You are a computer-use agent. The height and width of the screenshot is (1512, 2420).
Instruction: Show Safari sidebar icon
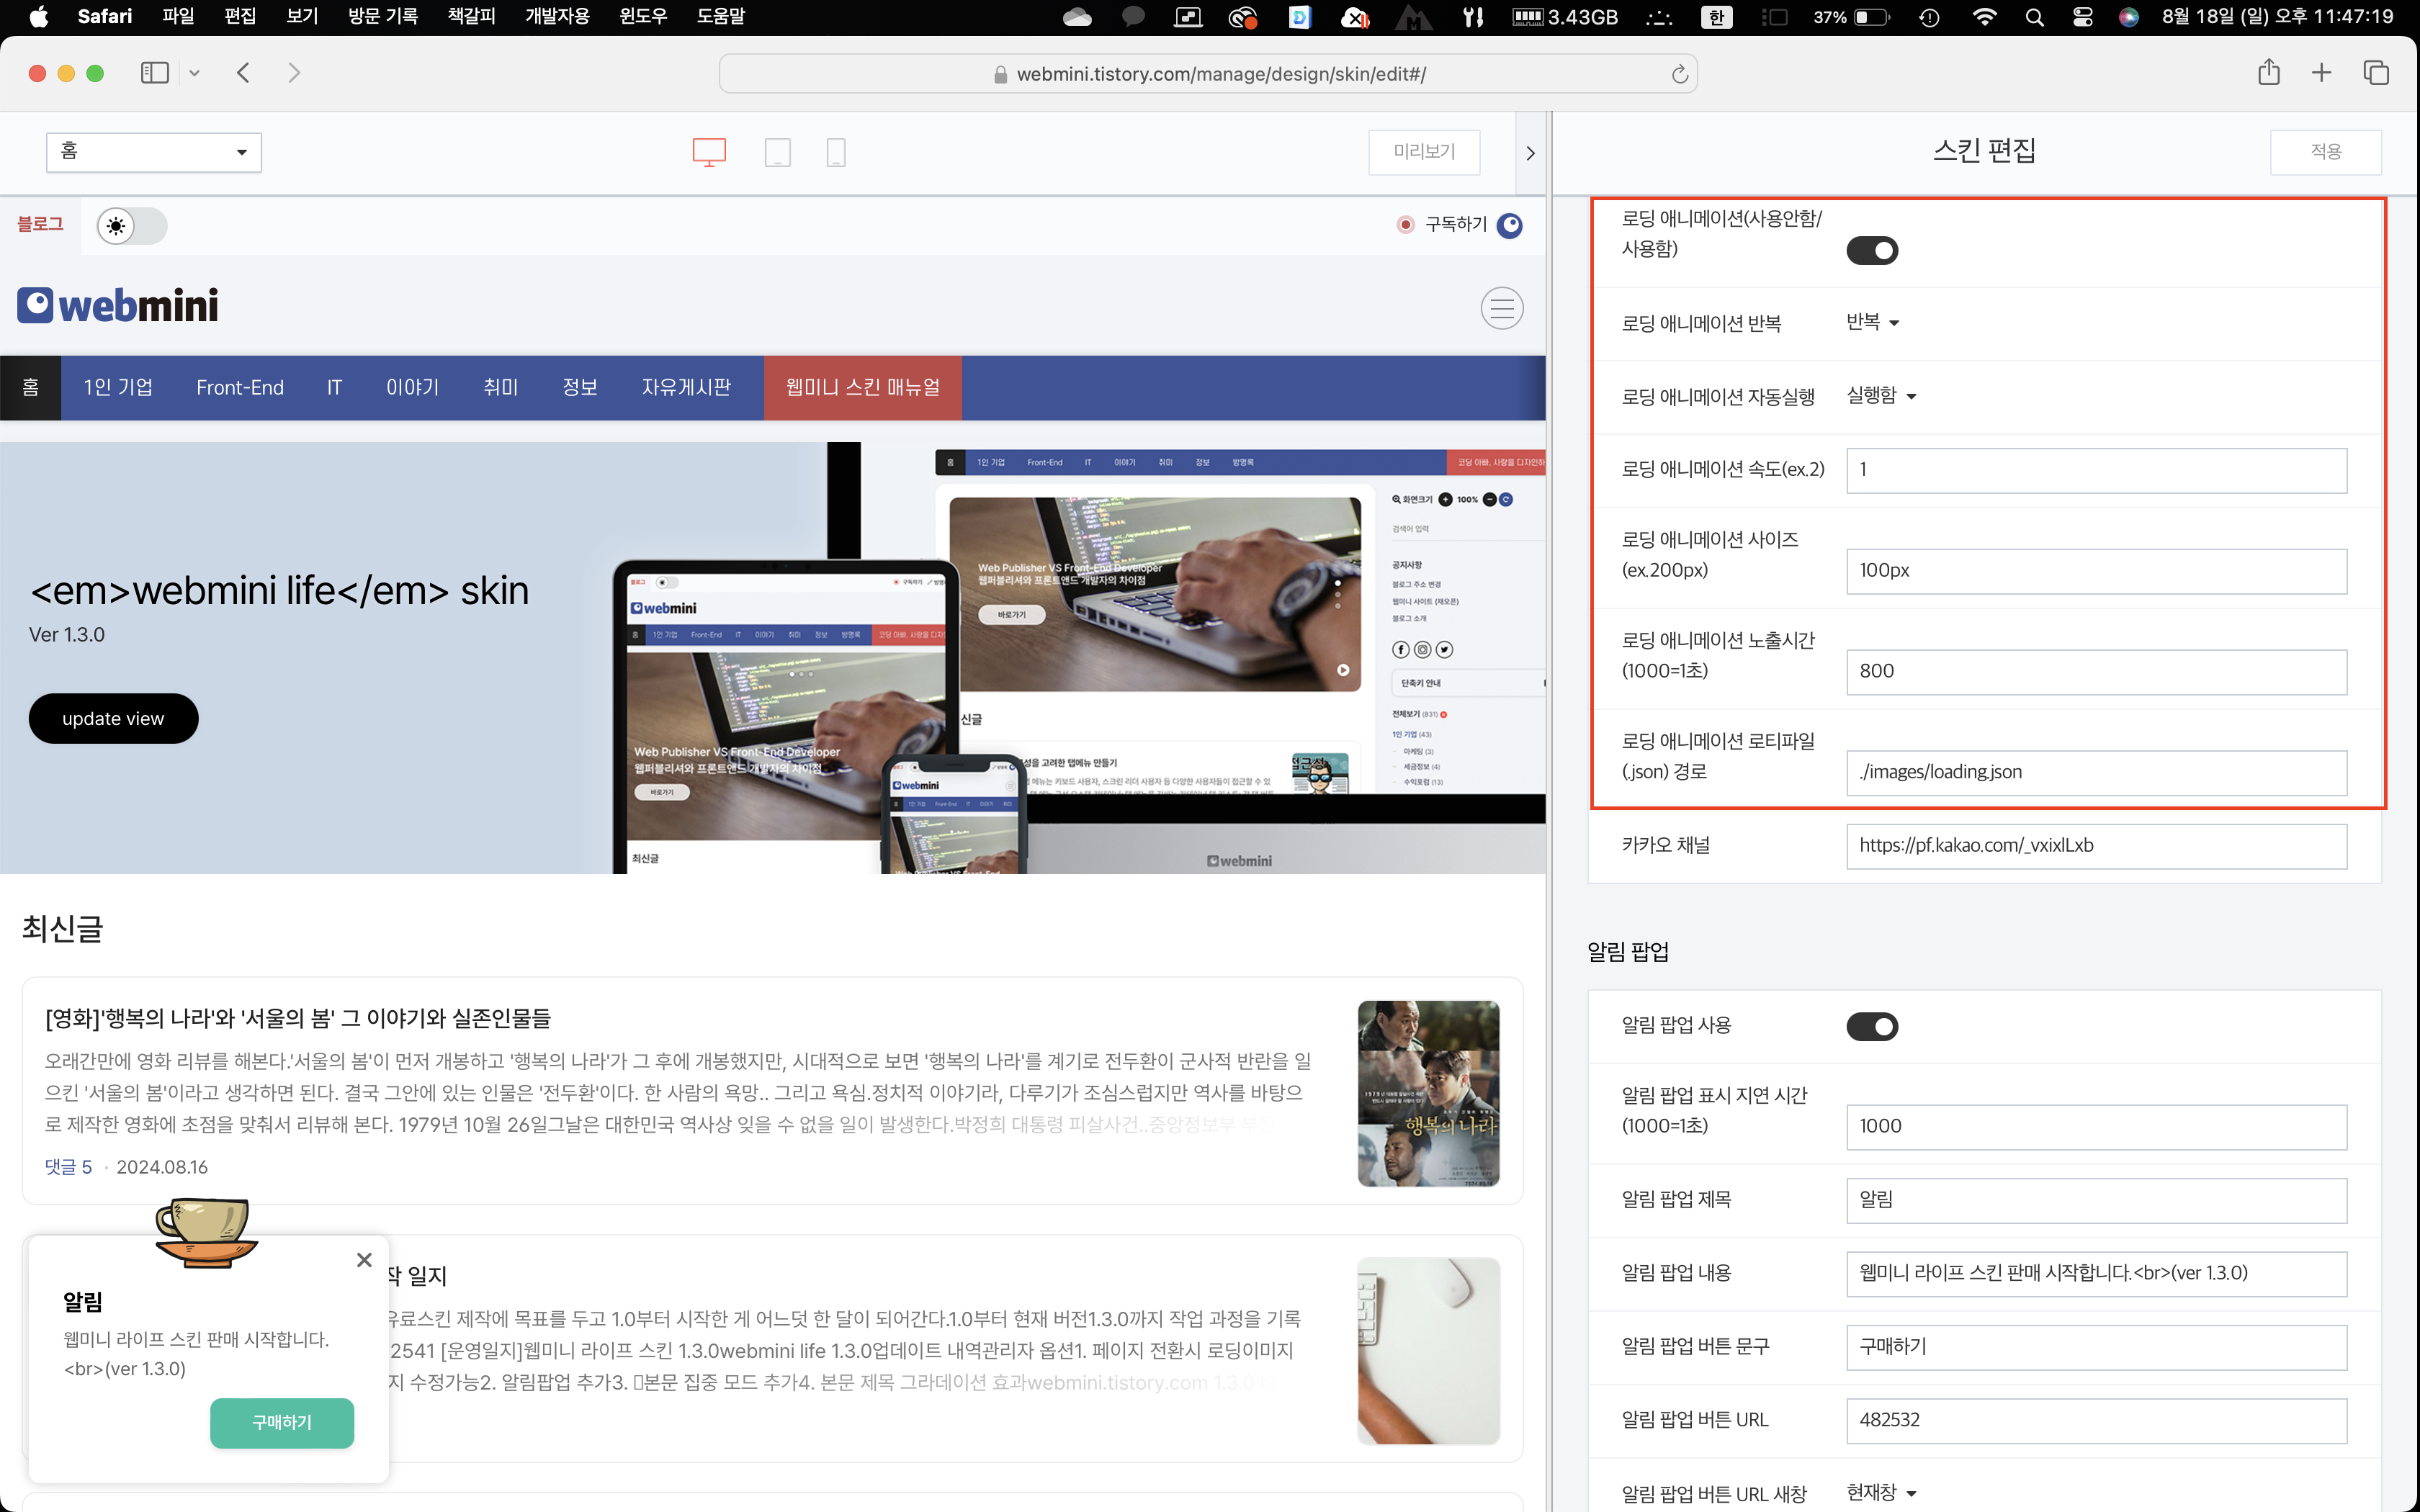click(x=155, y=73)
